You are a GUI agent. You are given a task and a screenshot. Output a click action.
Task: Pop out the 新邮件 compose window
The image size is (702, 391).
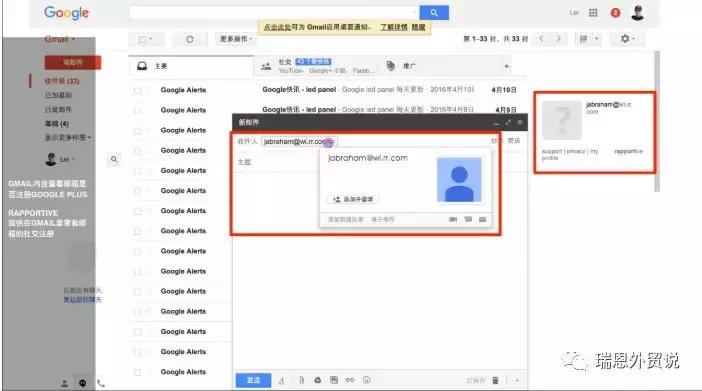pos(508,122)
